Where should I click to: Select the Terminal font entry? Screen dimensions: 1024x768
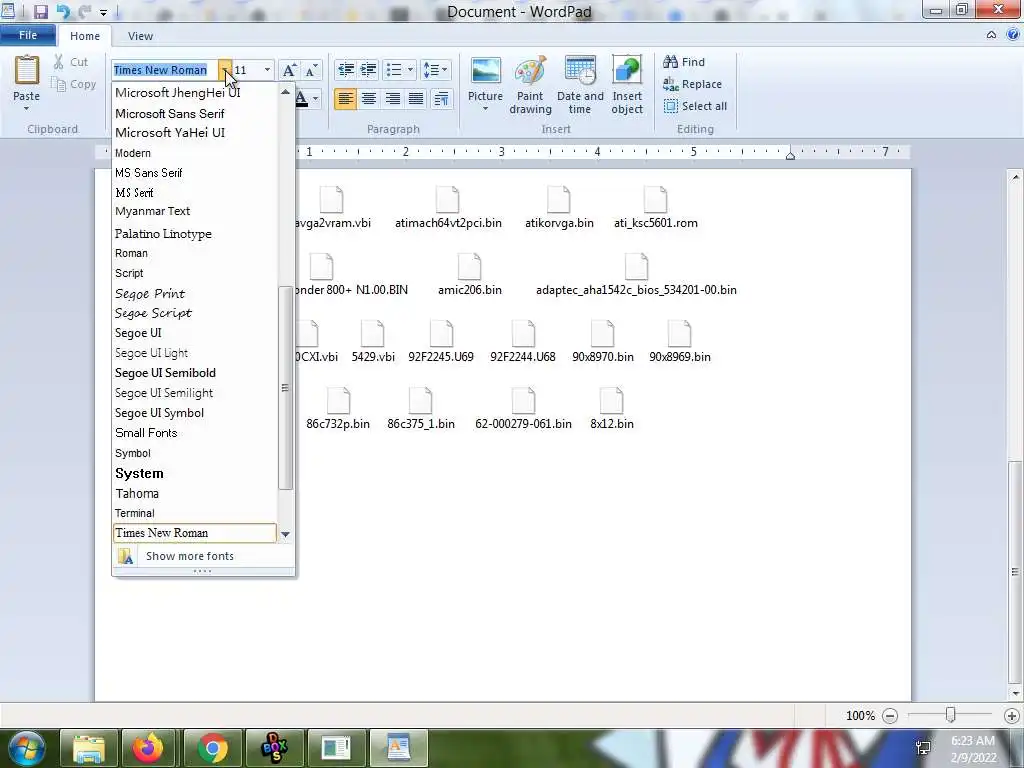pyautogui.click(x=195, y=513)
